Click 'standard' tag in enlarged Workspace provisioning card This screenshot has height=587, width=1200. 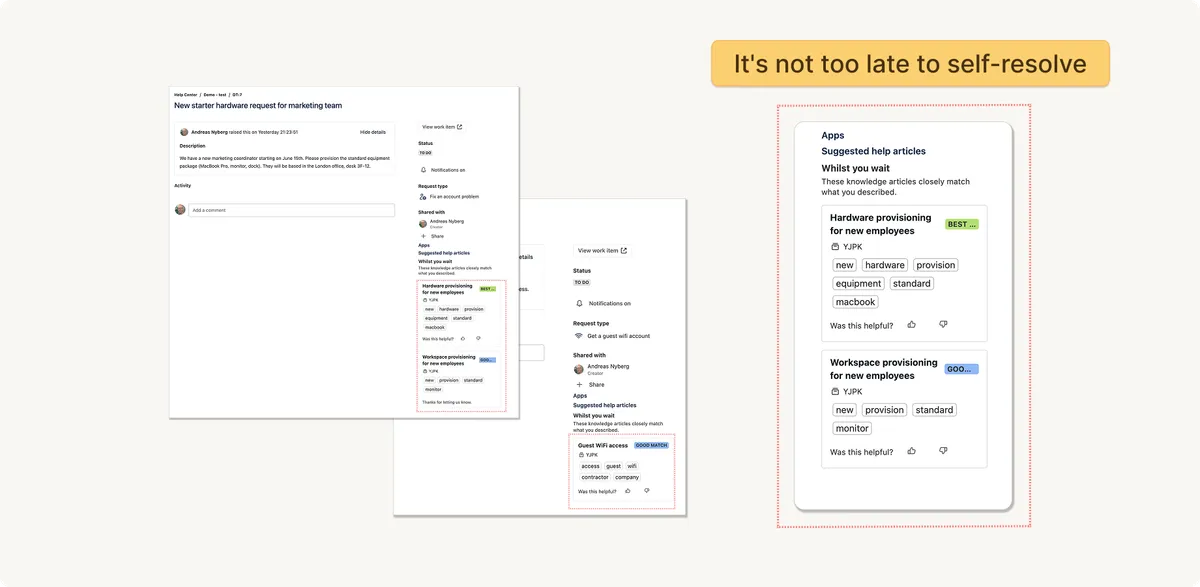click(x=935, y=410)
